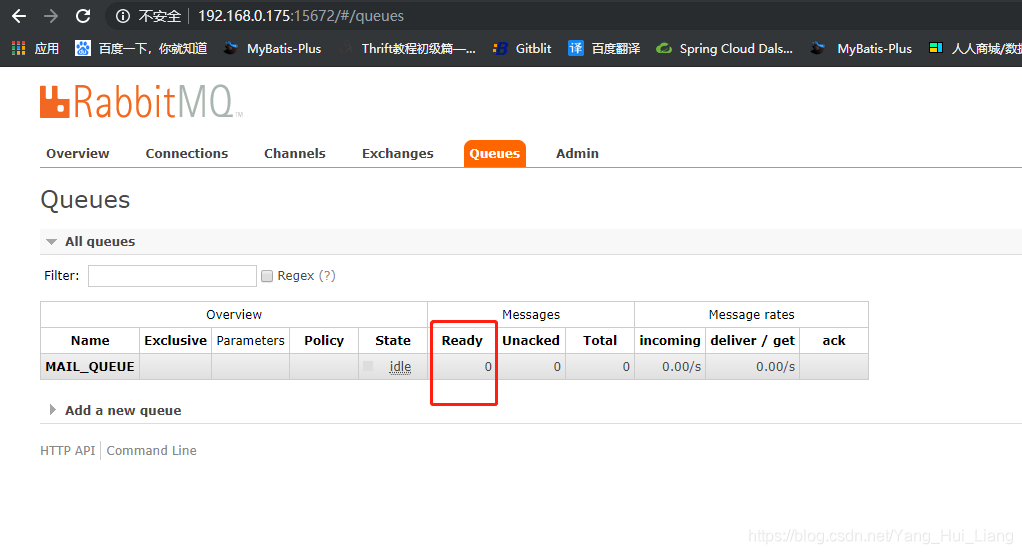Open the Command Line link
The image size is (1022, 554).
pyautogui.click(x=151, y=451)
